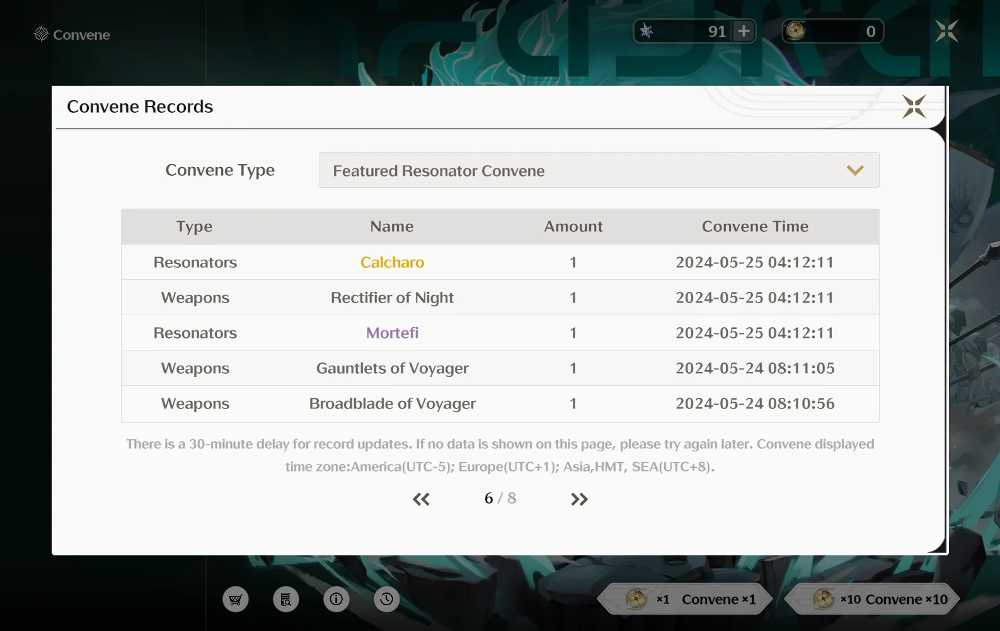Click the Convene title in top-left

tap(81, 35)
